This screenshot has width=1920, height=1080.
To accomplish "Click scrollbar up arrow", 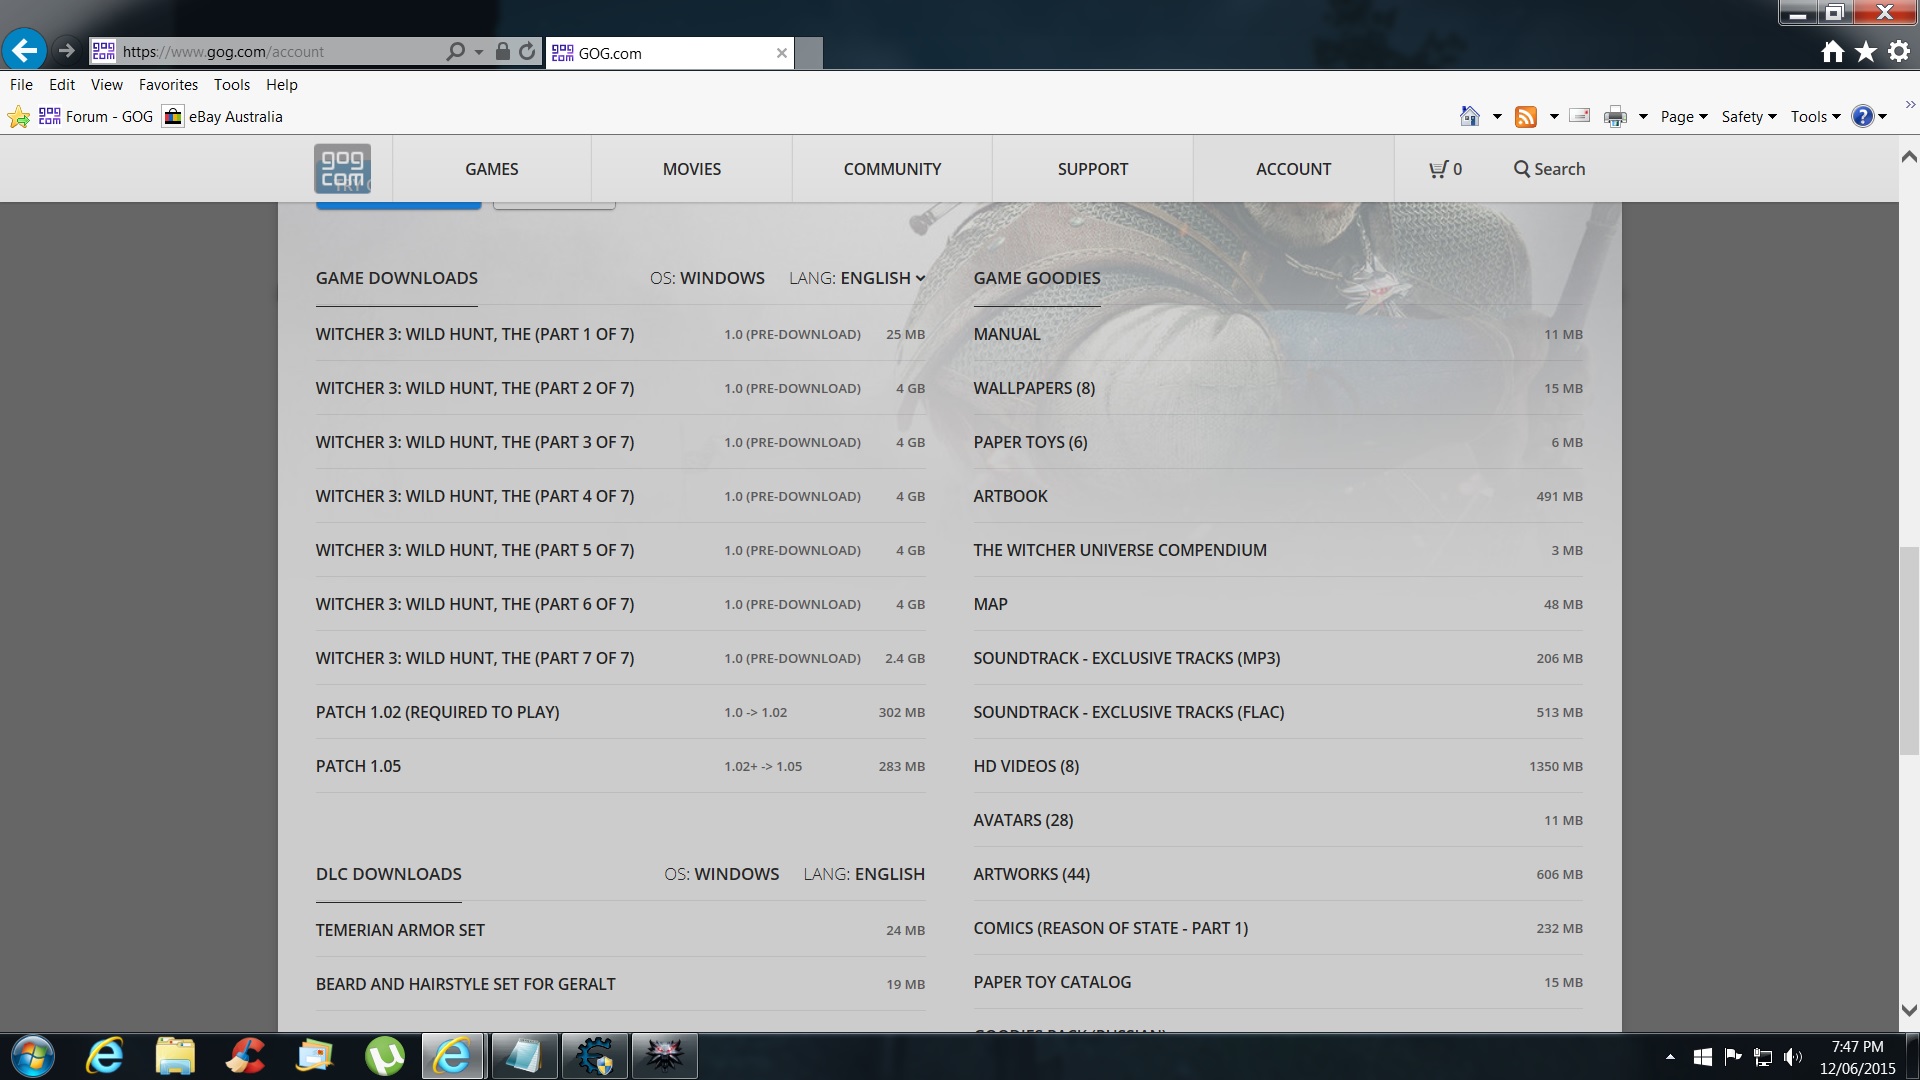I will (1909, 157).
